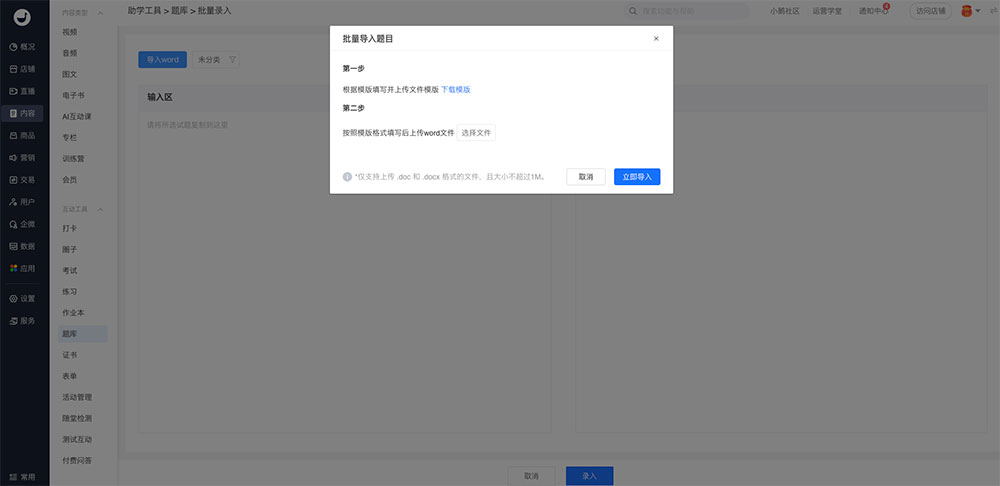Click the 下载模版 download template link
Viewport: 1000px width, 486px height.
pos(456,90)
